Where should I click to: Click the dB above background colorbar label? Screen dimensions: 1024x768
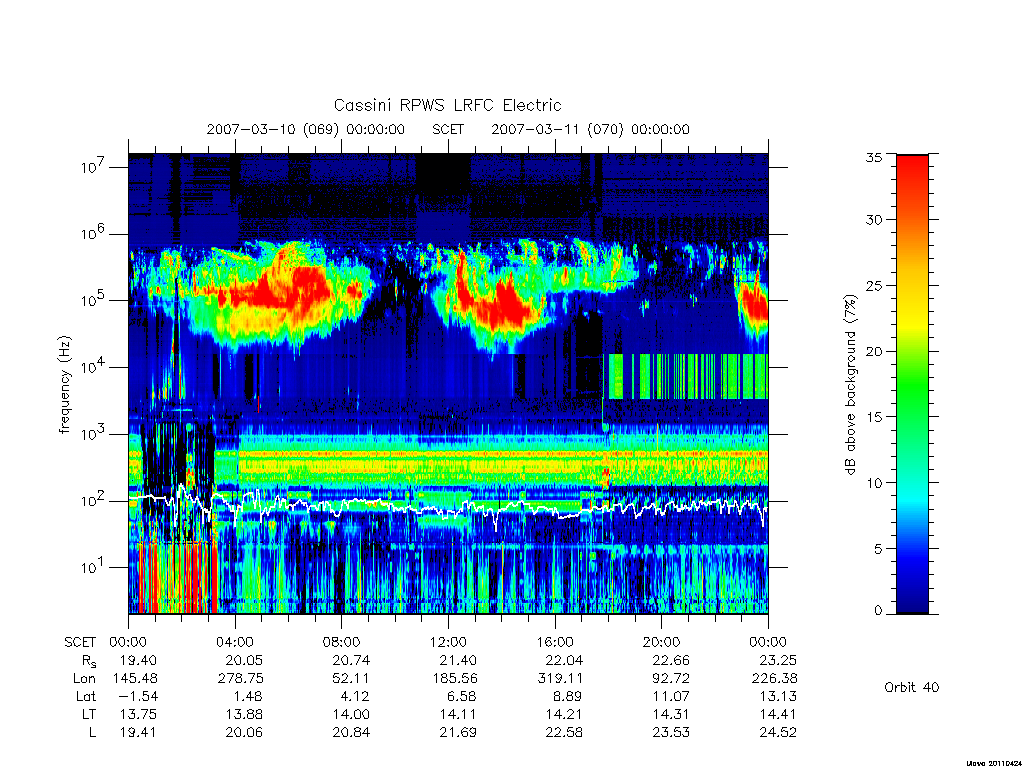[850, 384]
